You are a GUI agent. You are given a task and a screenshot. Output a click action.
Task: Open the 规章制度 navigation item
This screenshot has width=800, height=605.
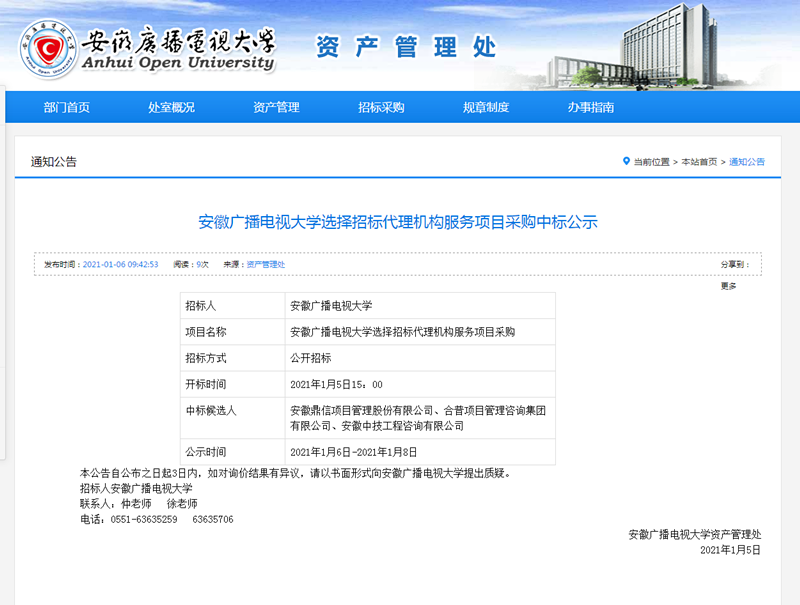point(486,107)
